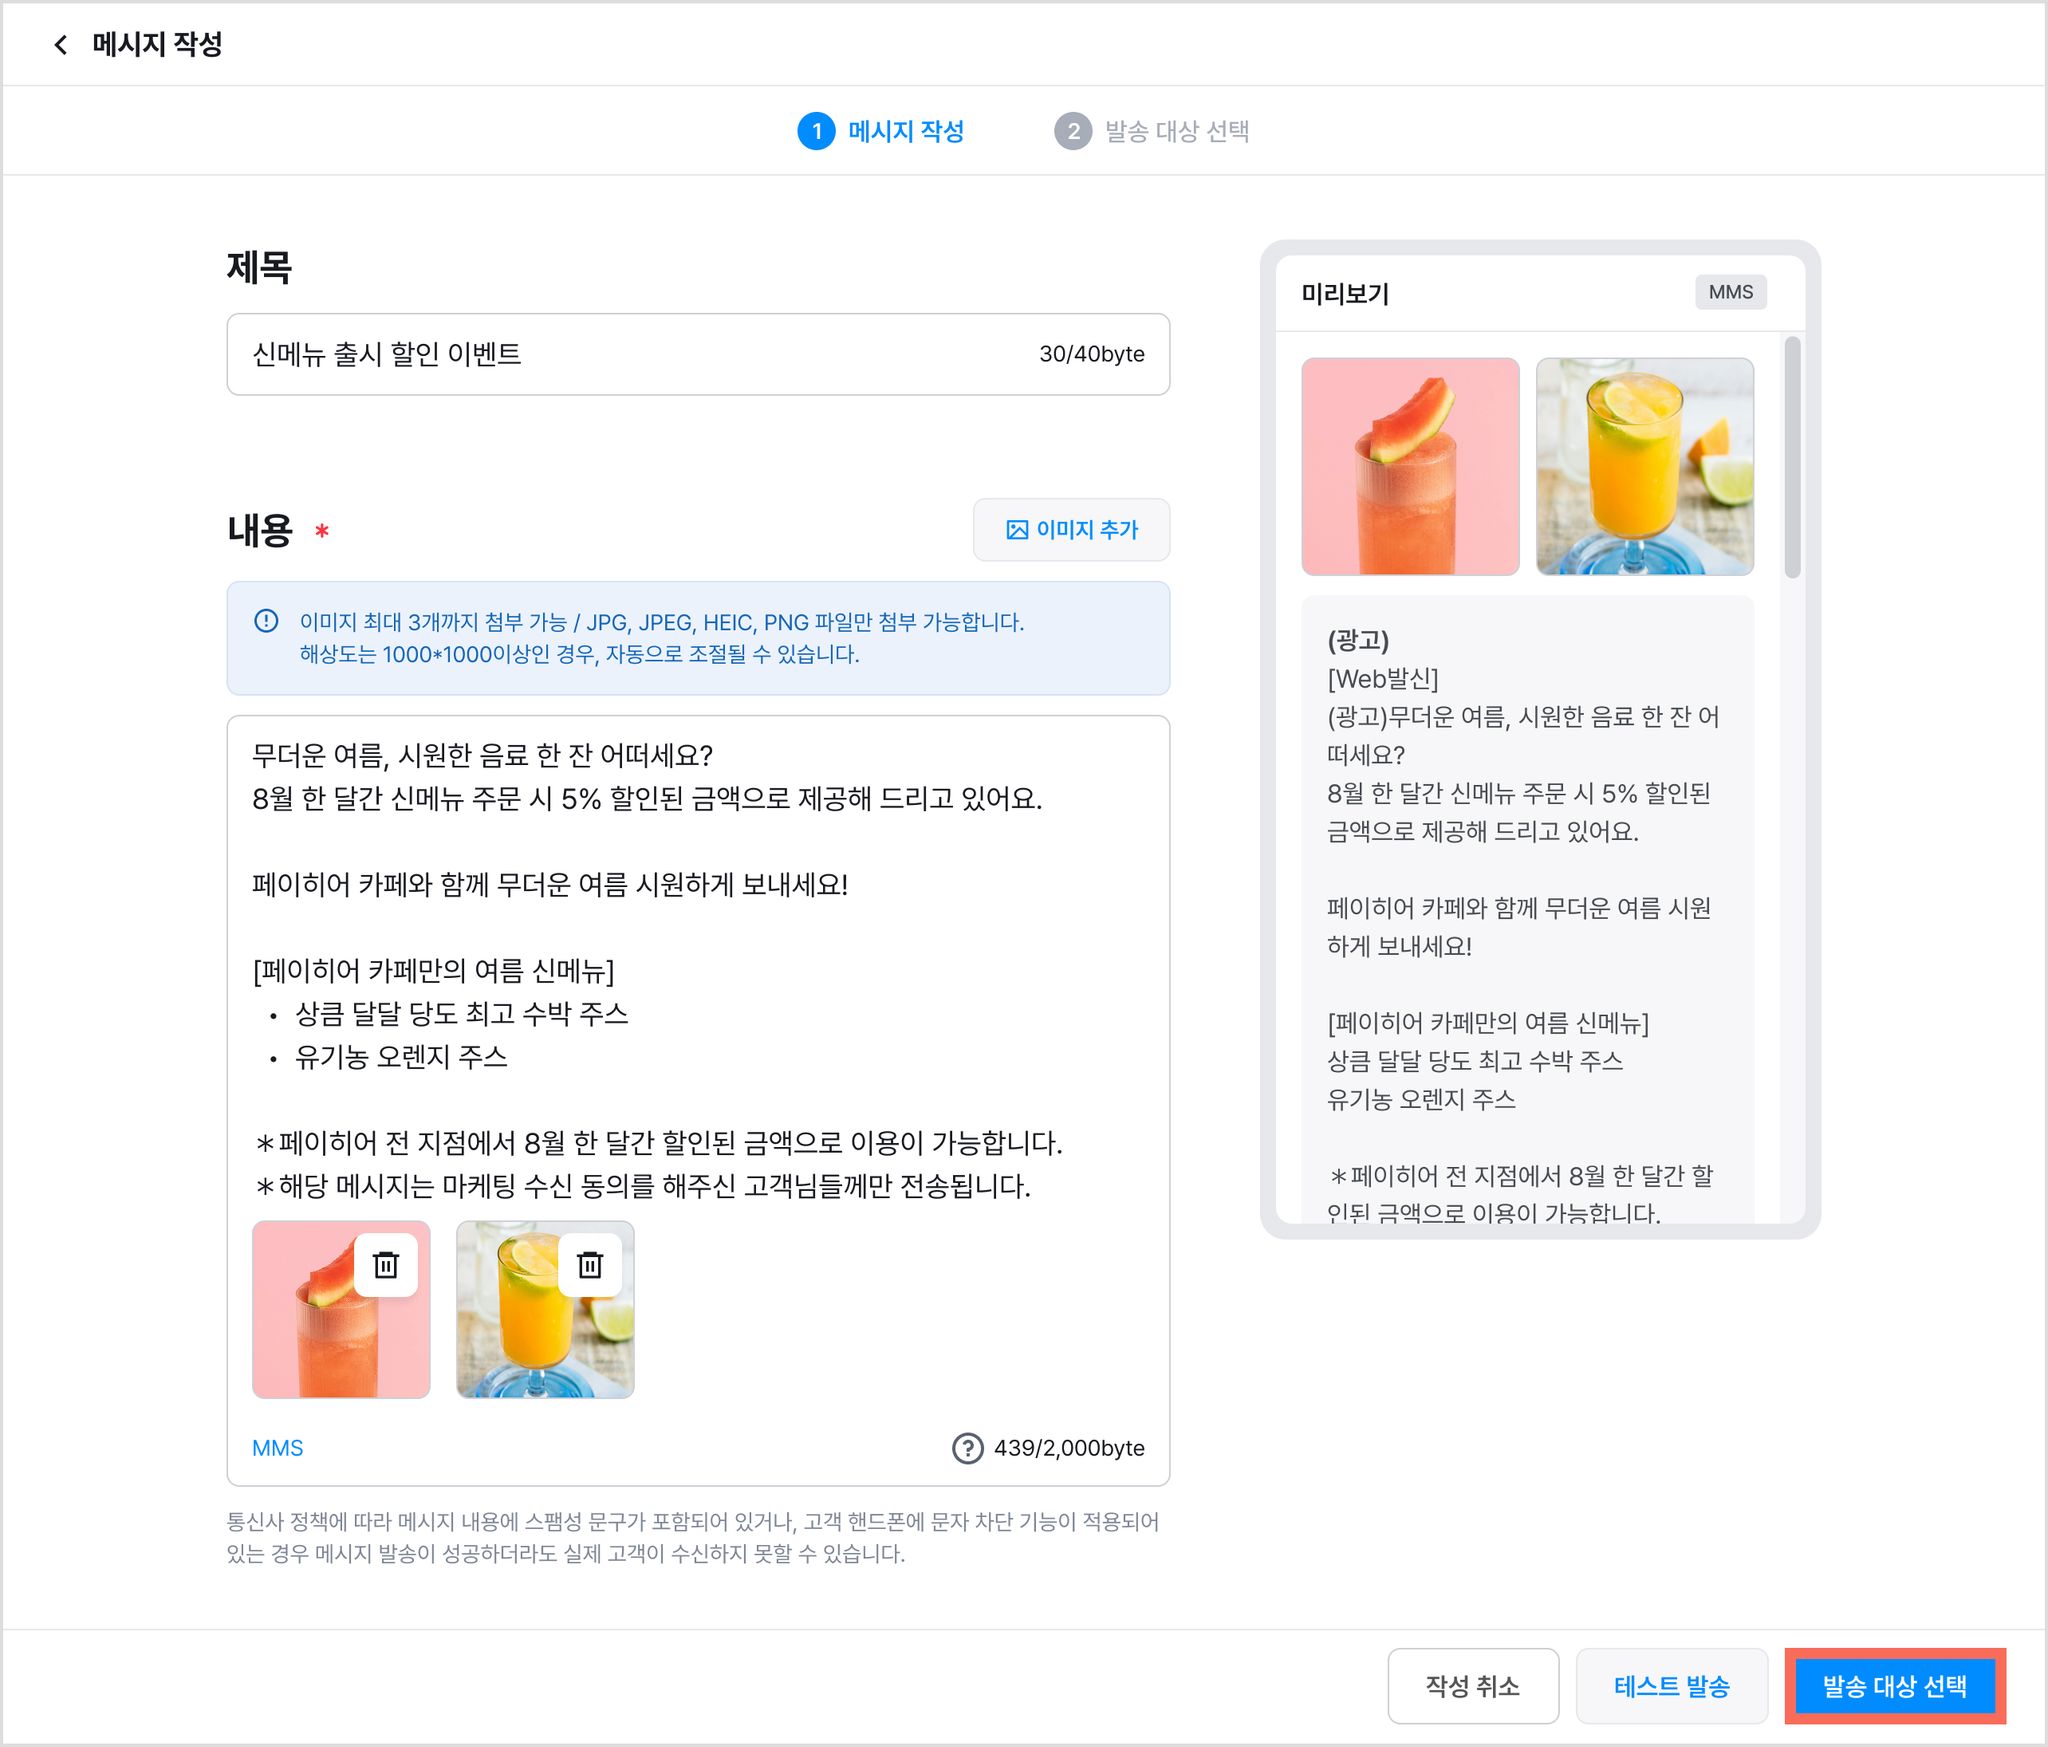Click the 내용 section label

coord(260,530)
